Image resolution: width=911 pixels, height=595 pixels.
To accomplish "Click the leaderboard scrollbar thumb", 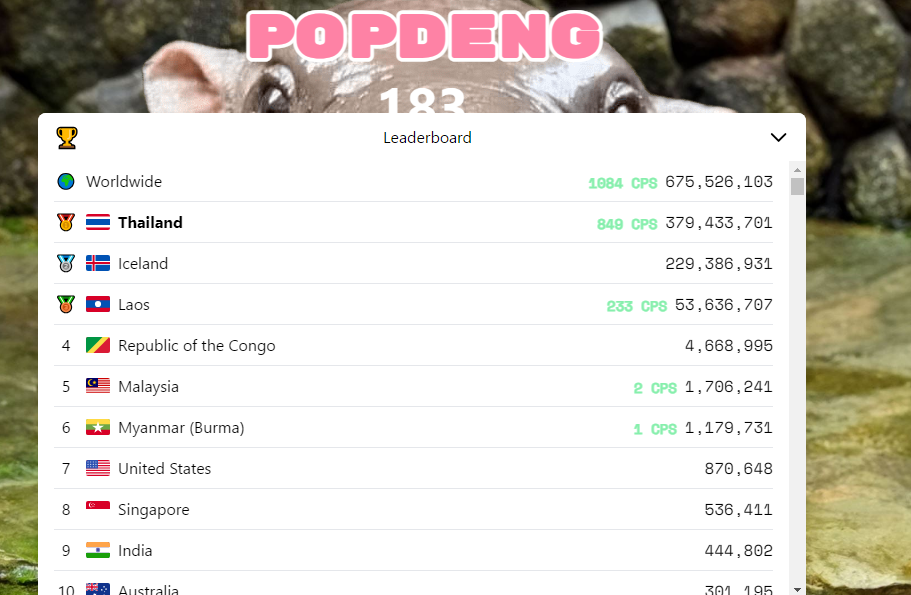I will point(797,187).
